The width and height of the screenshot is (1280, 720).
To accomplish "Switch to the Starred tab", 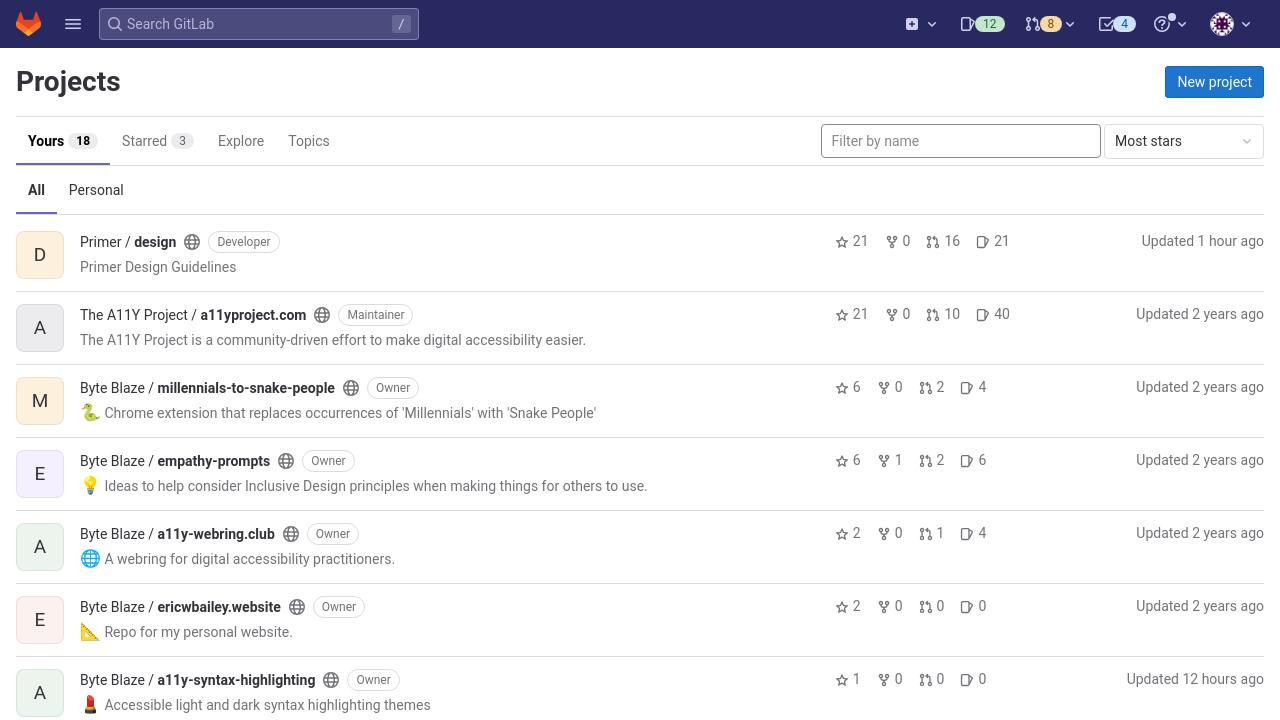I will 157,141.
